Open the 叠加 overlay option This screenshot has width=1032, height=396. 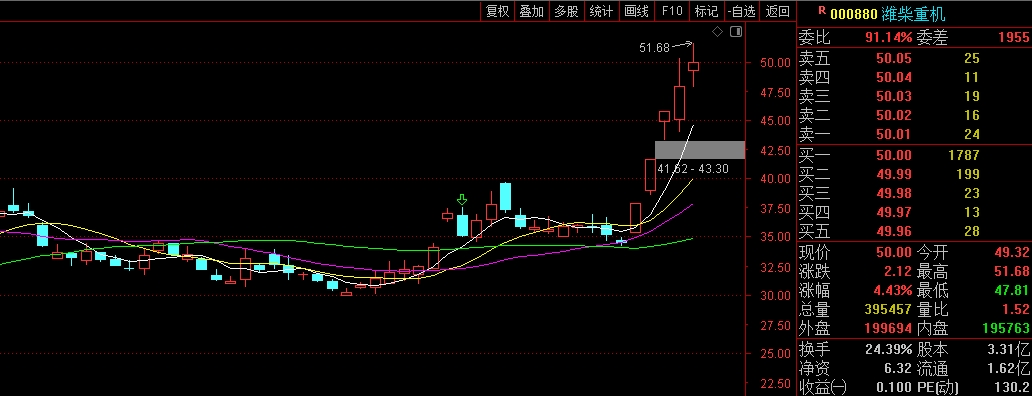coord(532,11)
